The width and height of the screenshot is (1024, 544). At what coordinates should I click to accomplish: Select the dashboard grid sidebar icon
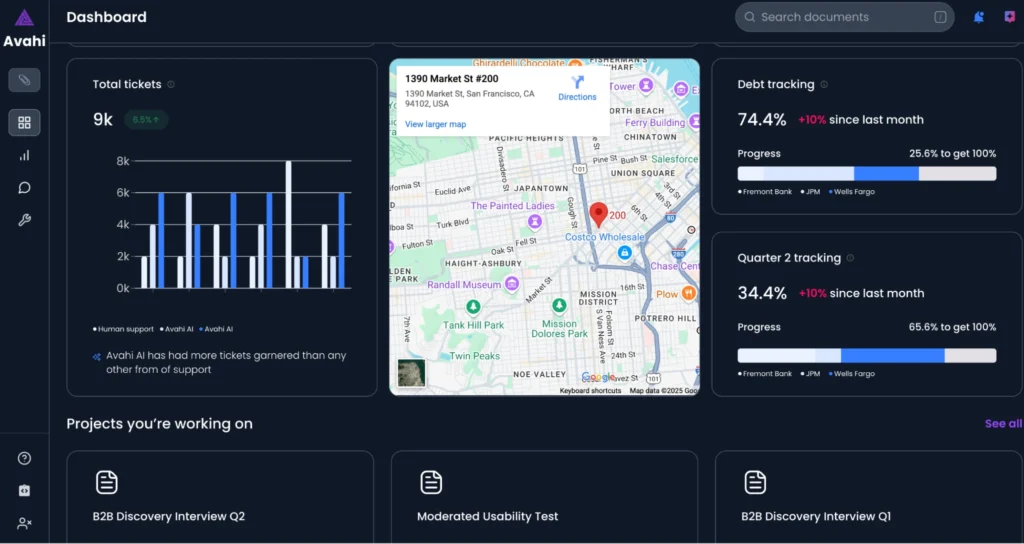[24, 122]
